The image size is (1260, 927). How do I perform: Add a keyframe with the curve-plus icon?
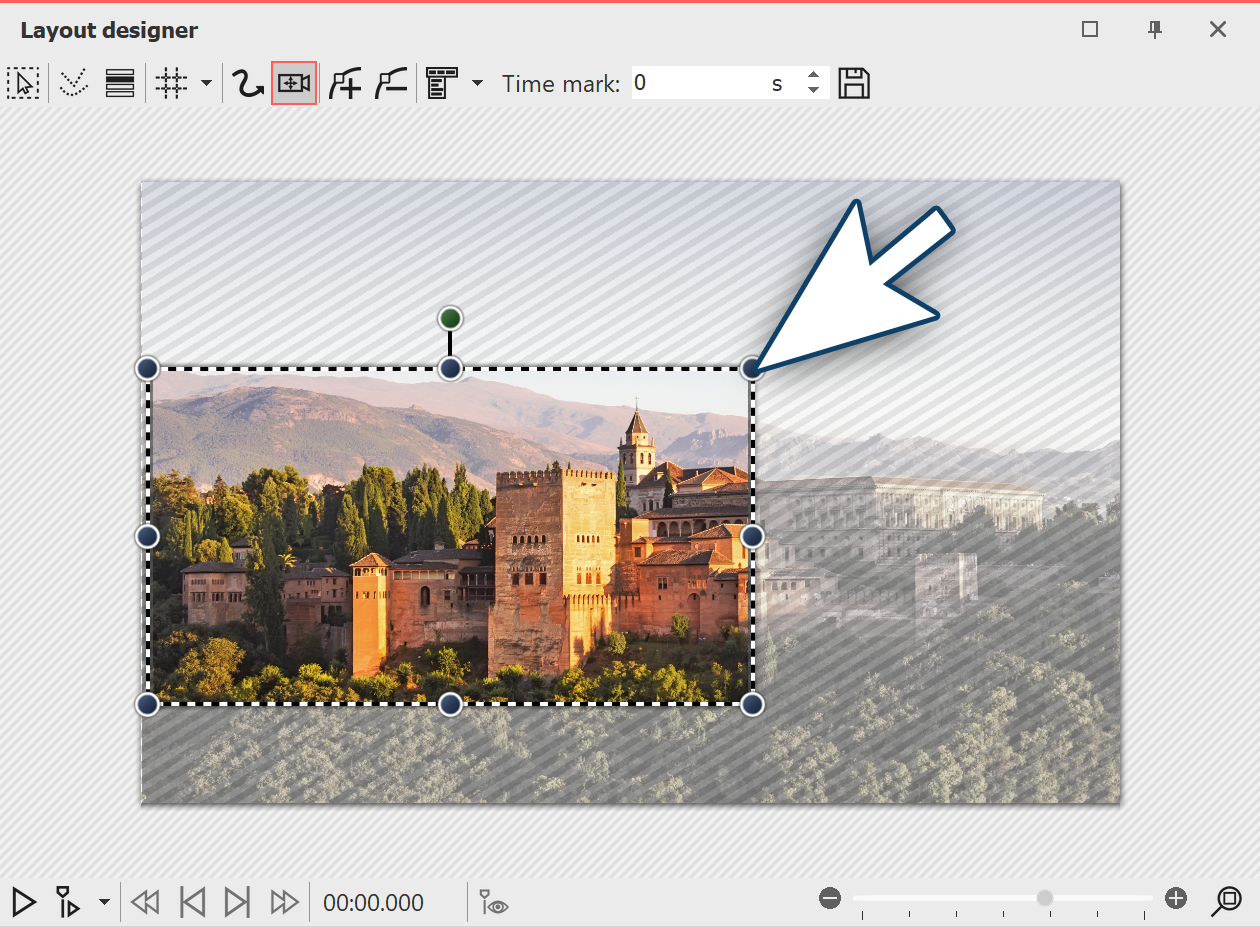(344, 83)
